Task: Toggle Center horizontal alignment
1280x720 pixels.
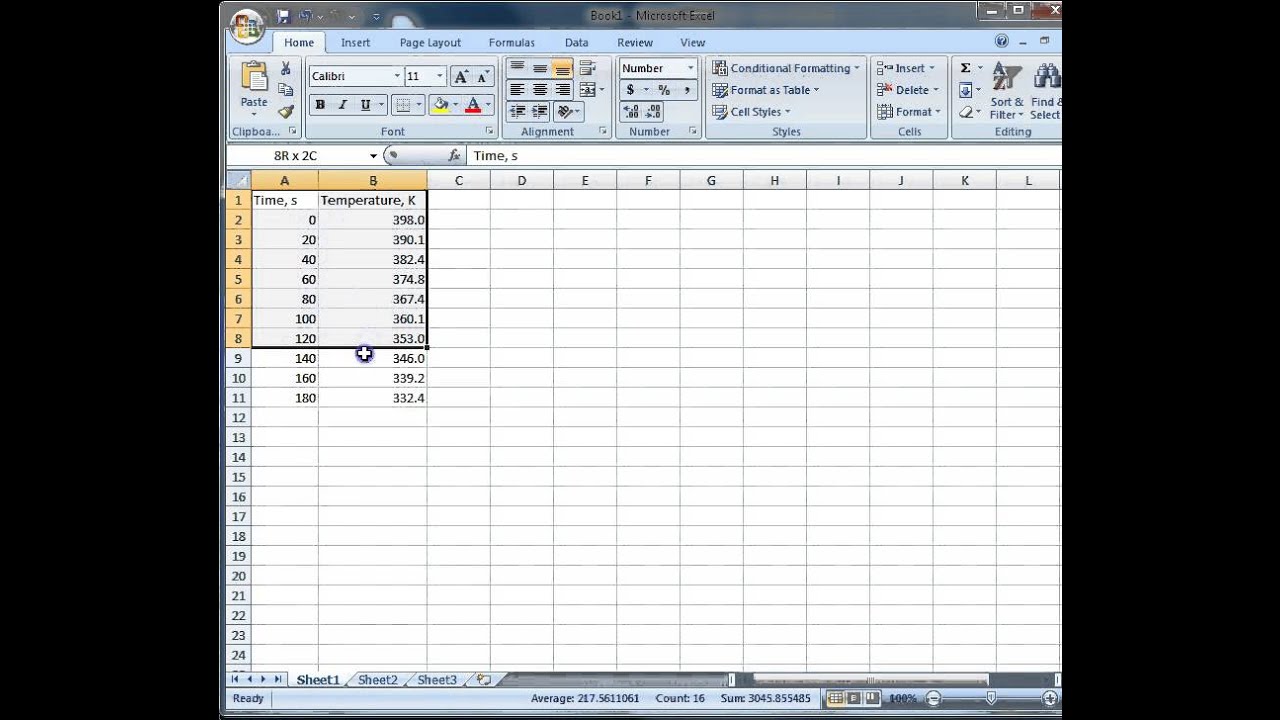Action: coord(540,90)
